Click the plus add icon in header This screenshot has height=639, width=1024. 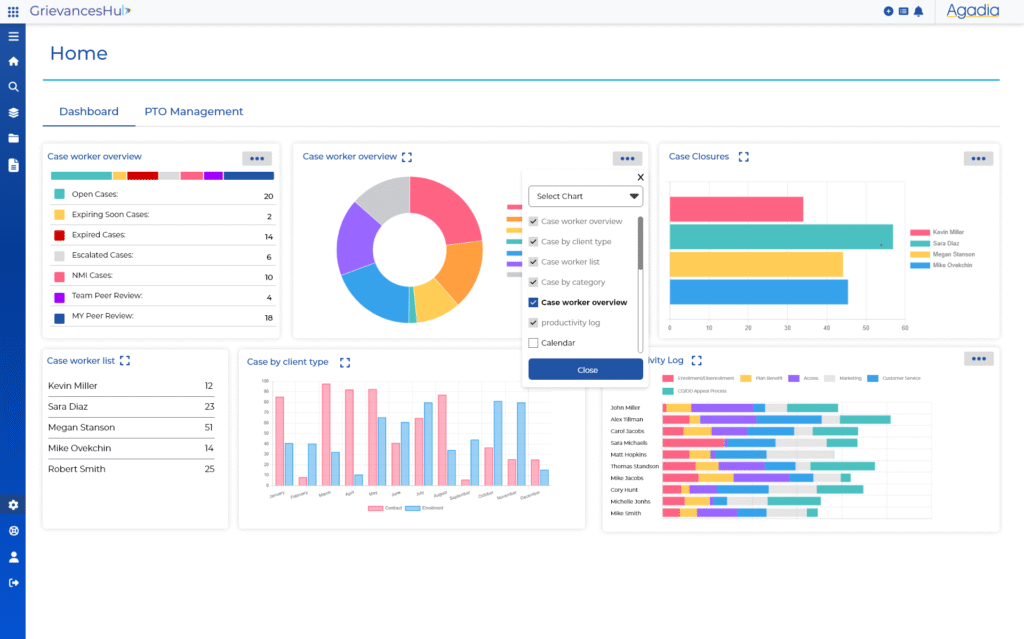pyautogui.click(x=888, y=11)
